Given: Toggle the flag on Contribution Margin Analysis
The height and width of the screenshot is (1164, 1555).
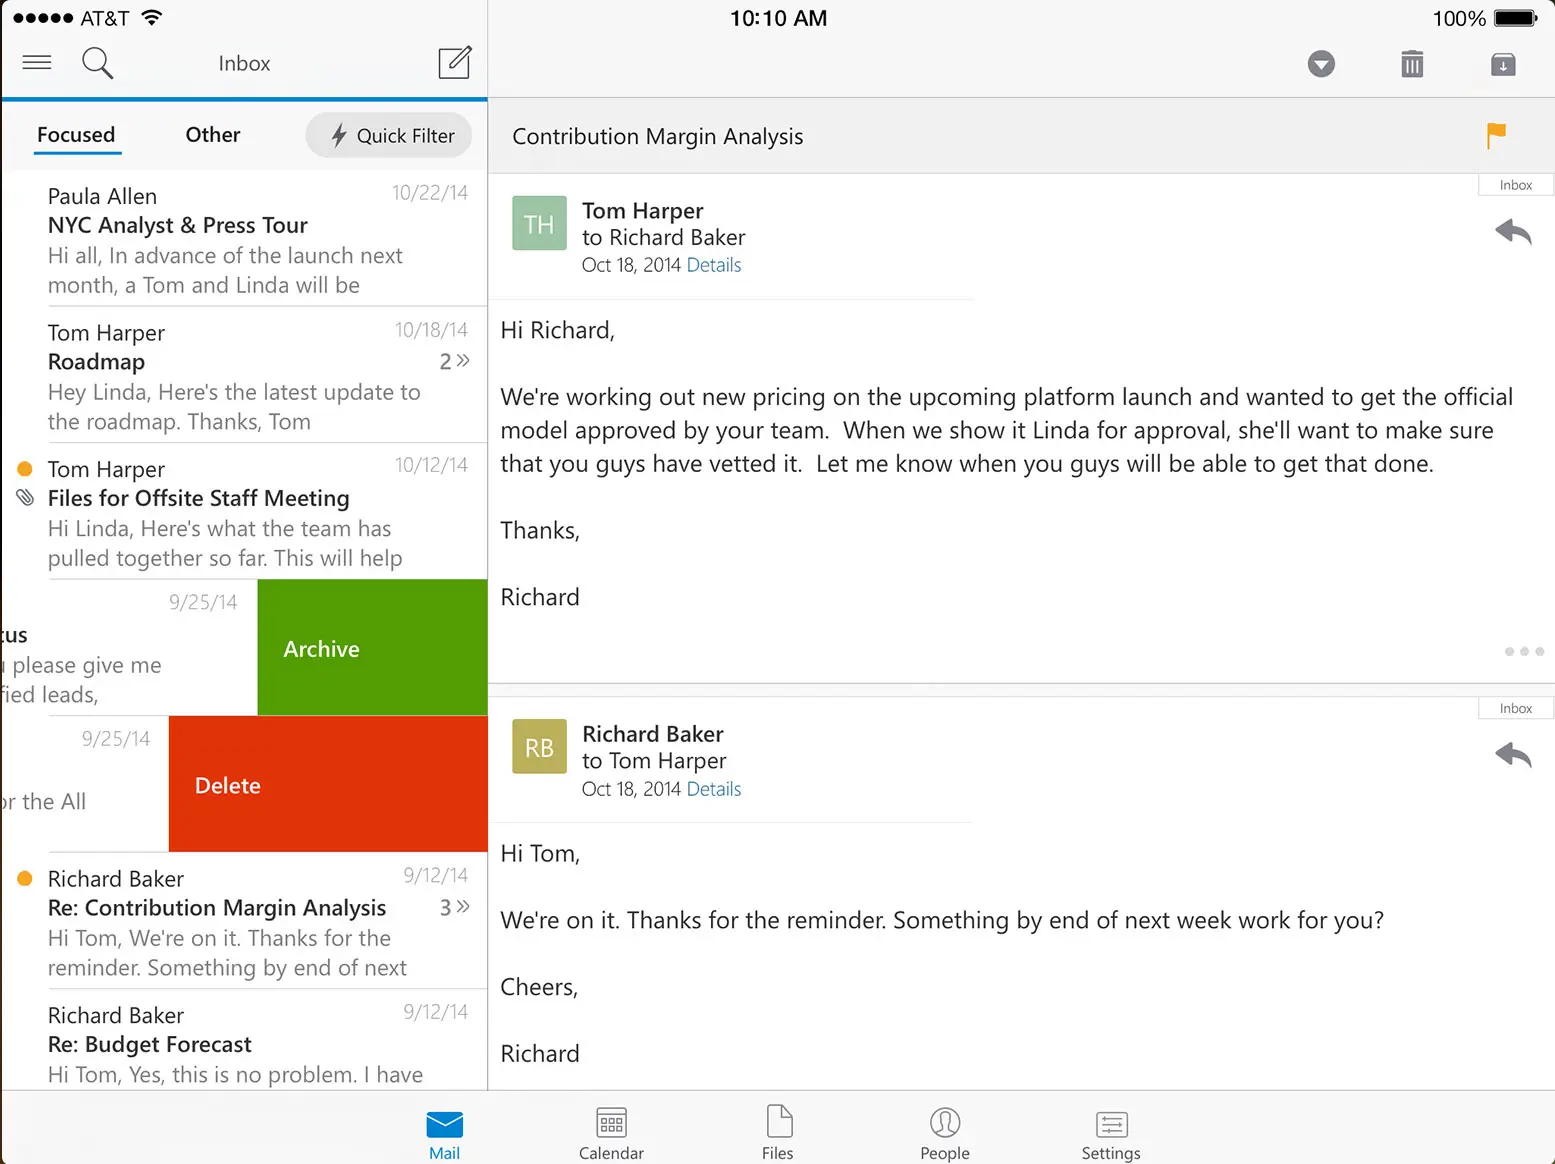Looking at the screenshot, I should click(1496, 135).
